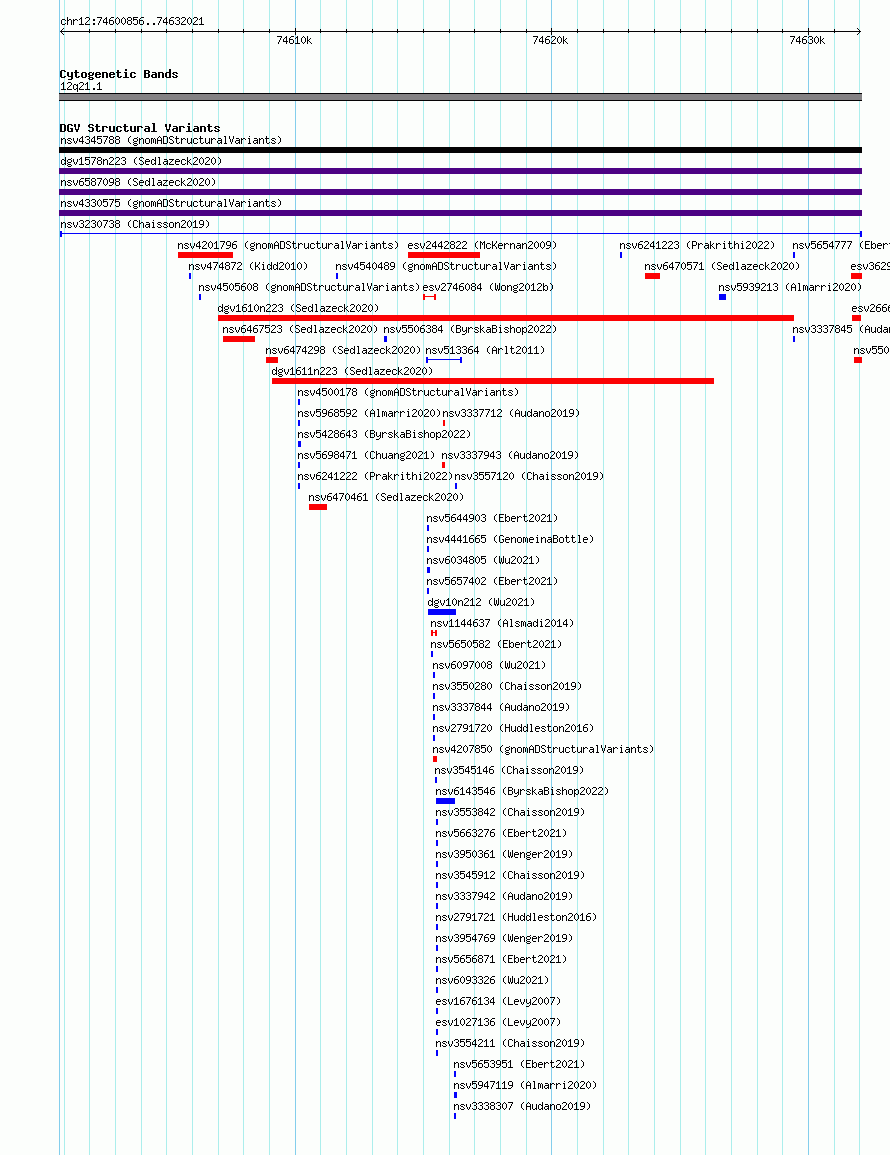The width and height of the screenshot is (890, 1155).
Task: Click the 12q21.1 cytogenetic band bar
Action: (x=460, y=96)
